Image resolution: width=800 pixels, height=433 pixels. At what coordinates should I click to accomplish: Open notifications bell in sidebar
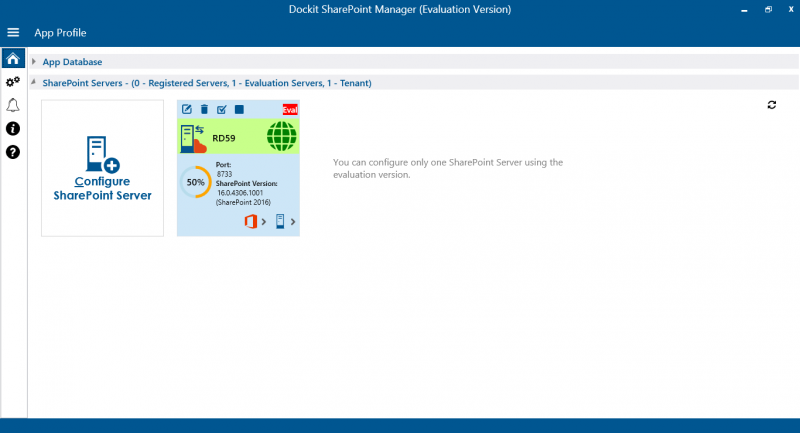click(13, 105)
